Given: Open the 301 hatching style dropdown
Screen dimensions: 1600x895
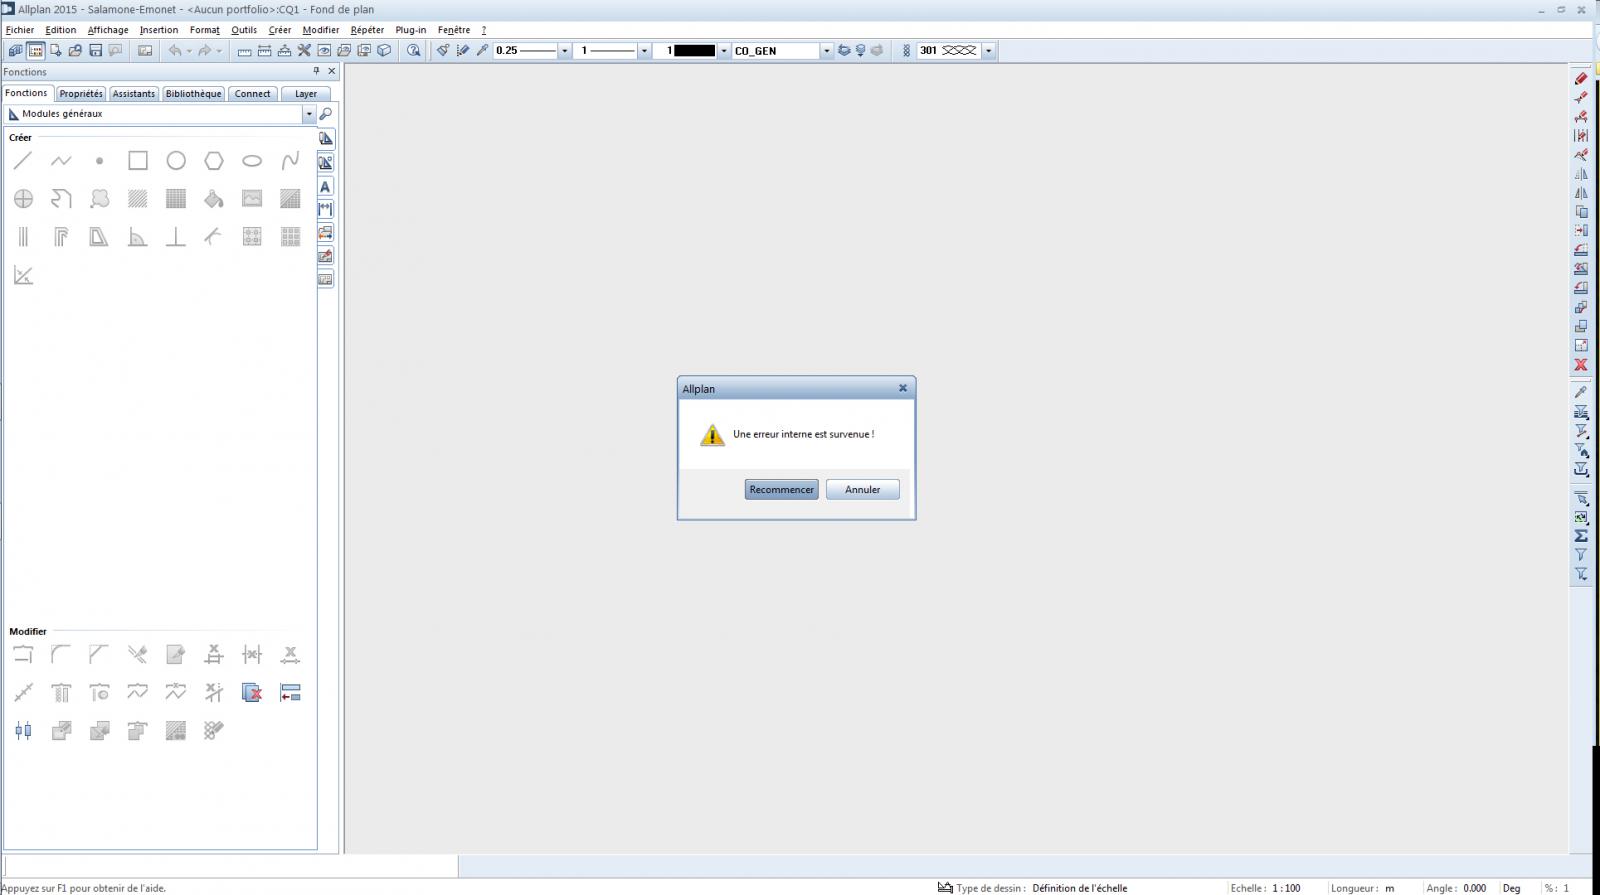Looking at the screenshot, I should pyautogui.click(x=989, y=50).
